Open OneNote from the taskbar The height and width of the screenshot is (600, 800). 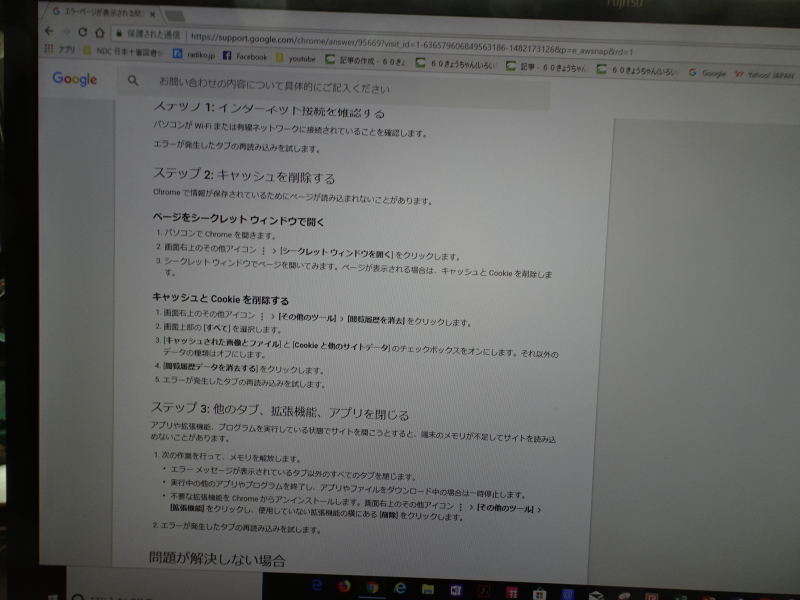pos(456,590)
